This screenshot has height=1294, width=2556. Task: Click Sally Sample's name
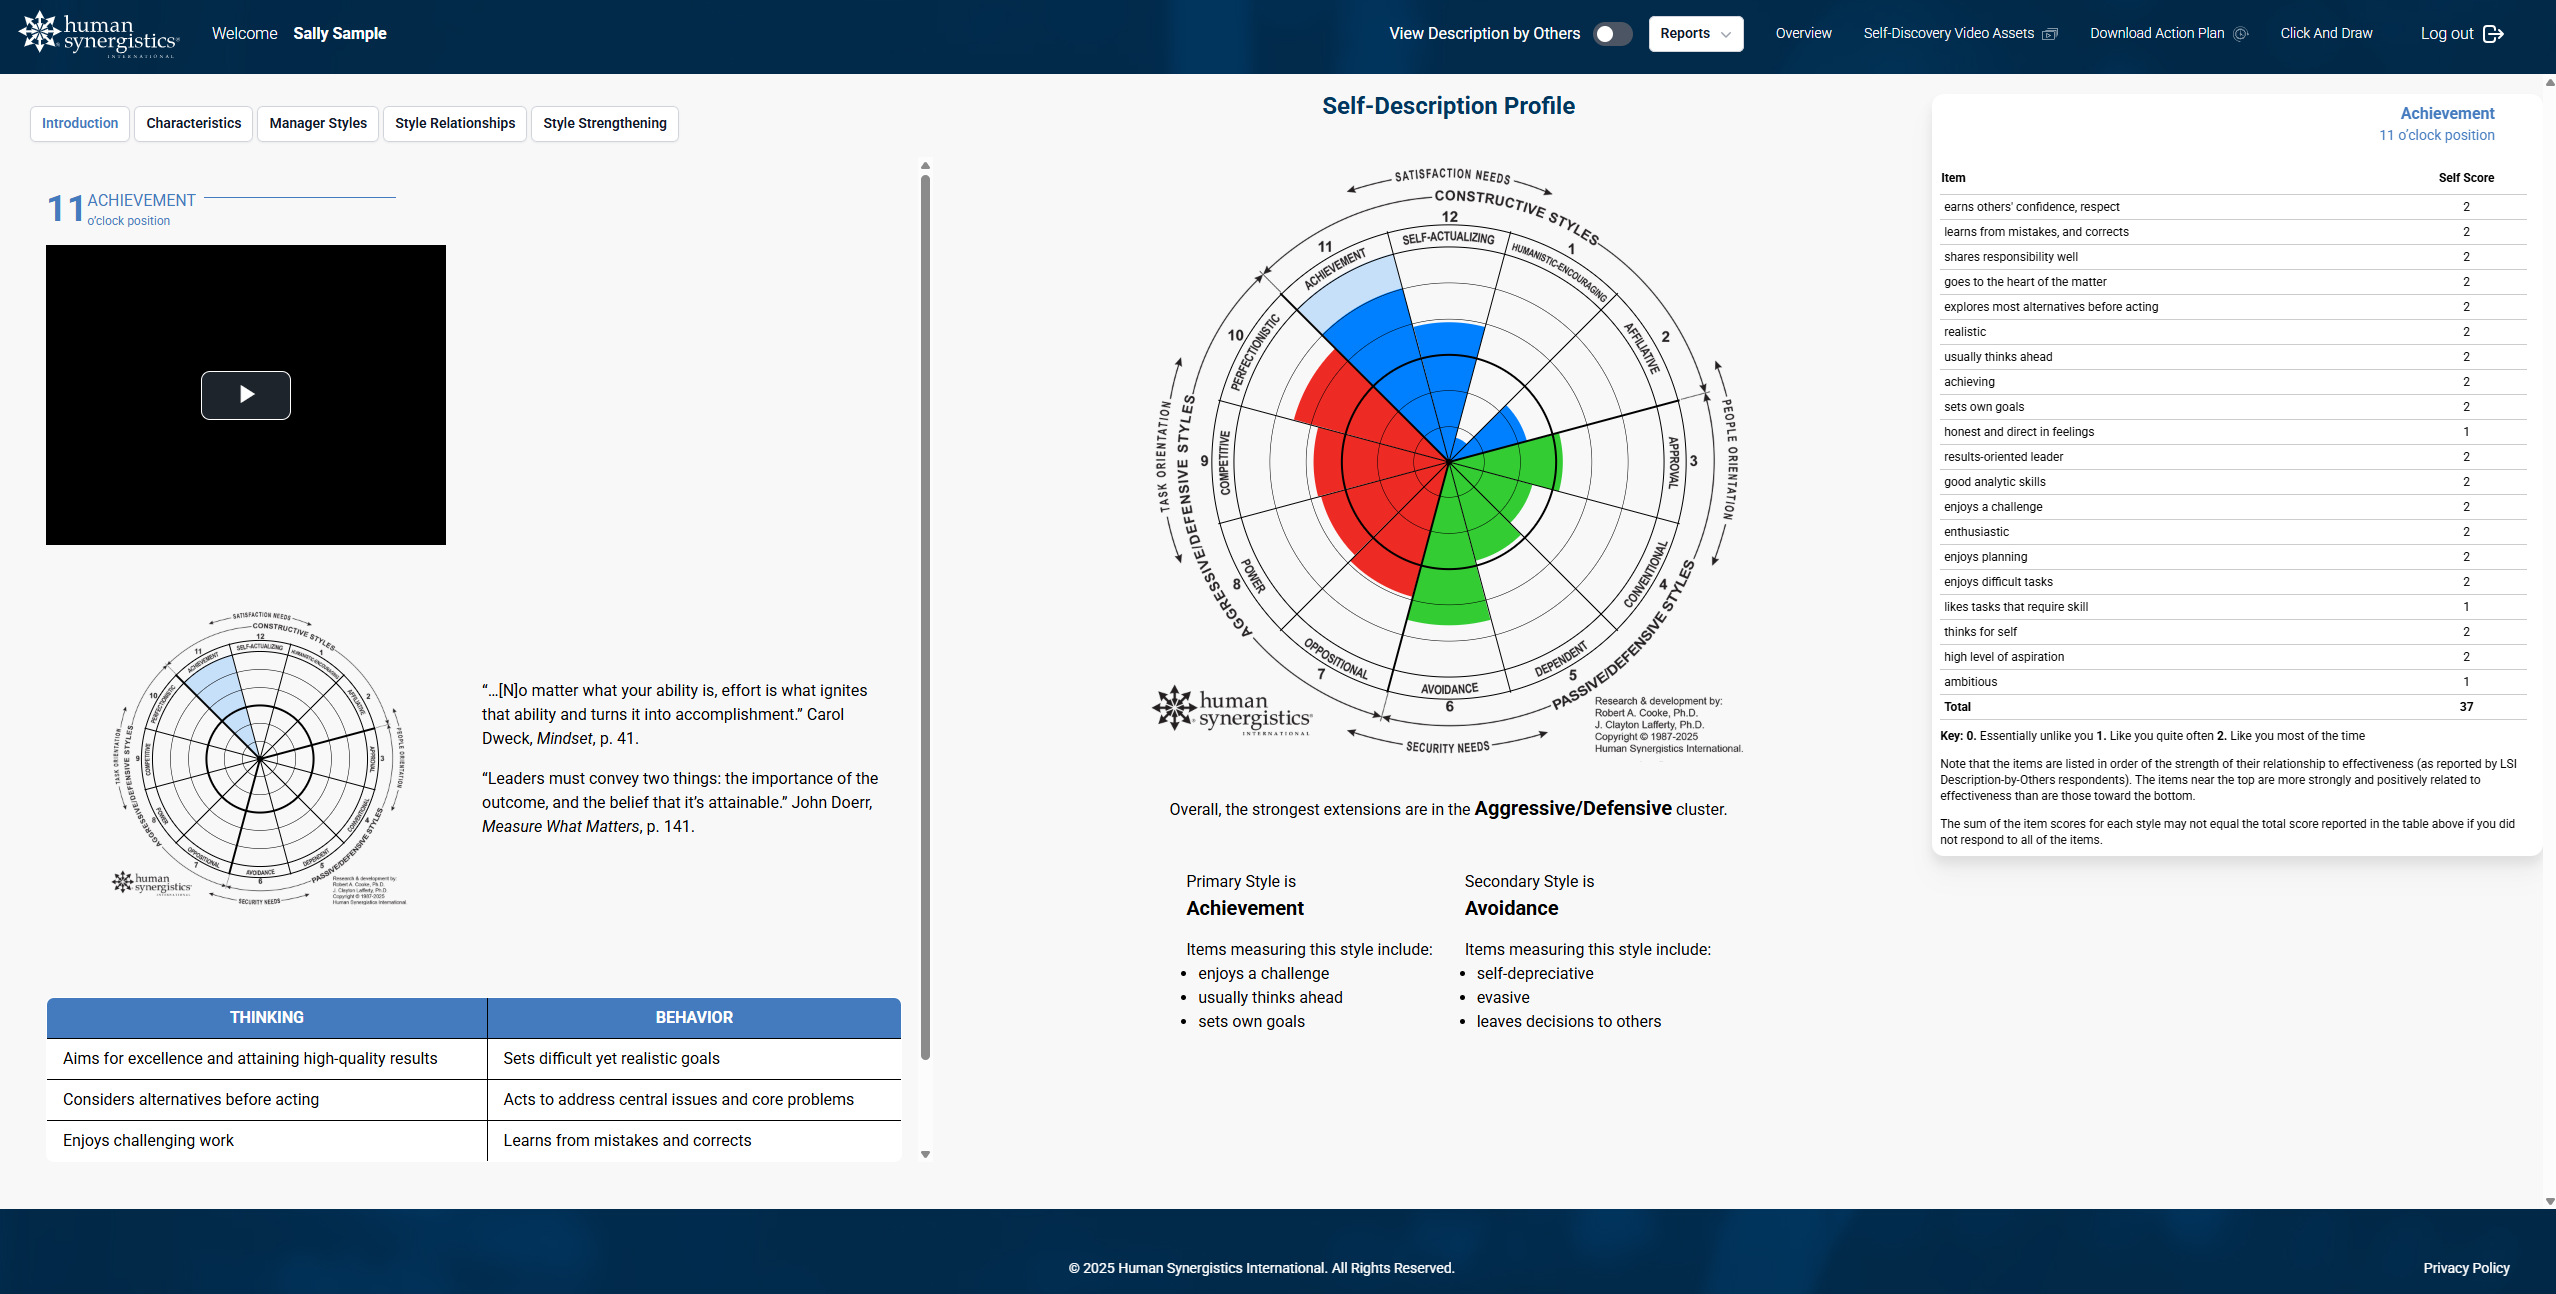click(x=340, y=33)
